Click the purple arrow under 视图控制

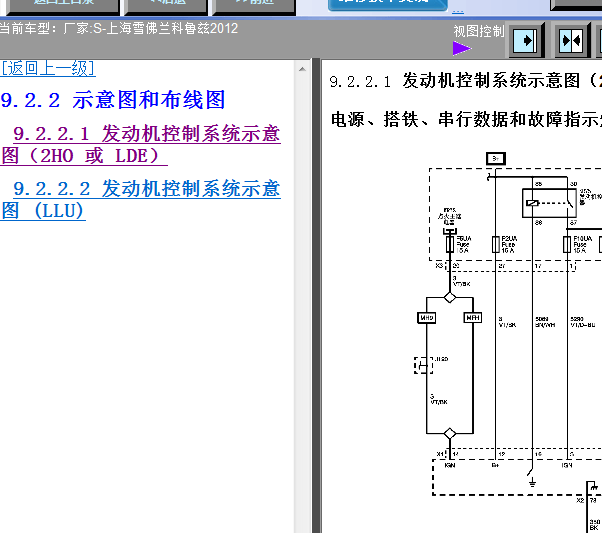[x=461, y=47]
